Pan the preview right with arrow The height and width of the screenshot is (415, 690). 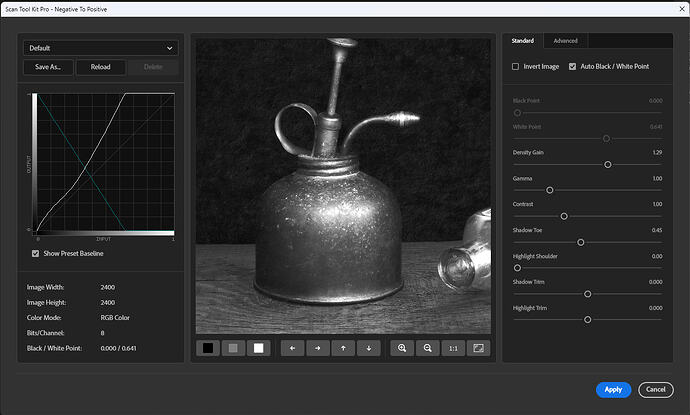click(317, 348)
